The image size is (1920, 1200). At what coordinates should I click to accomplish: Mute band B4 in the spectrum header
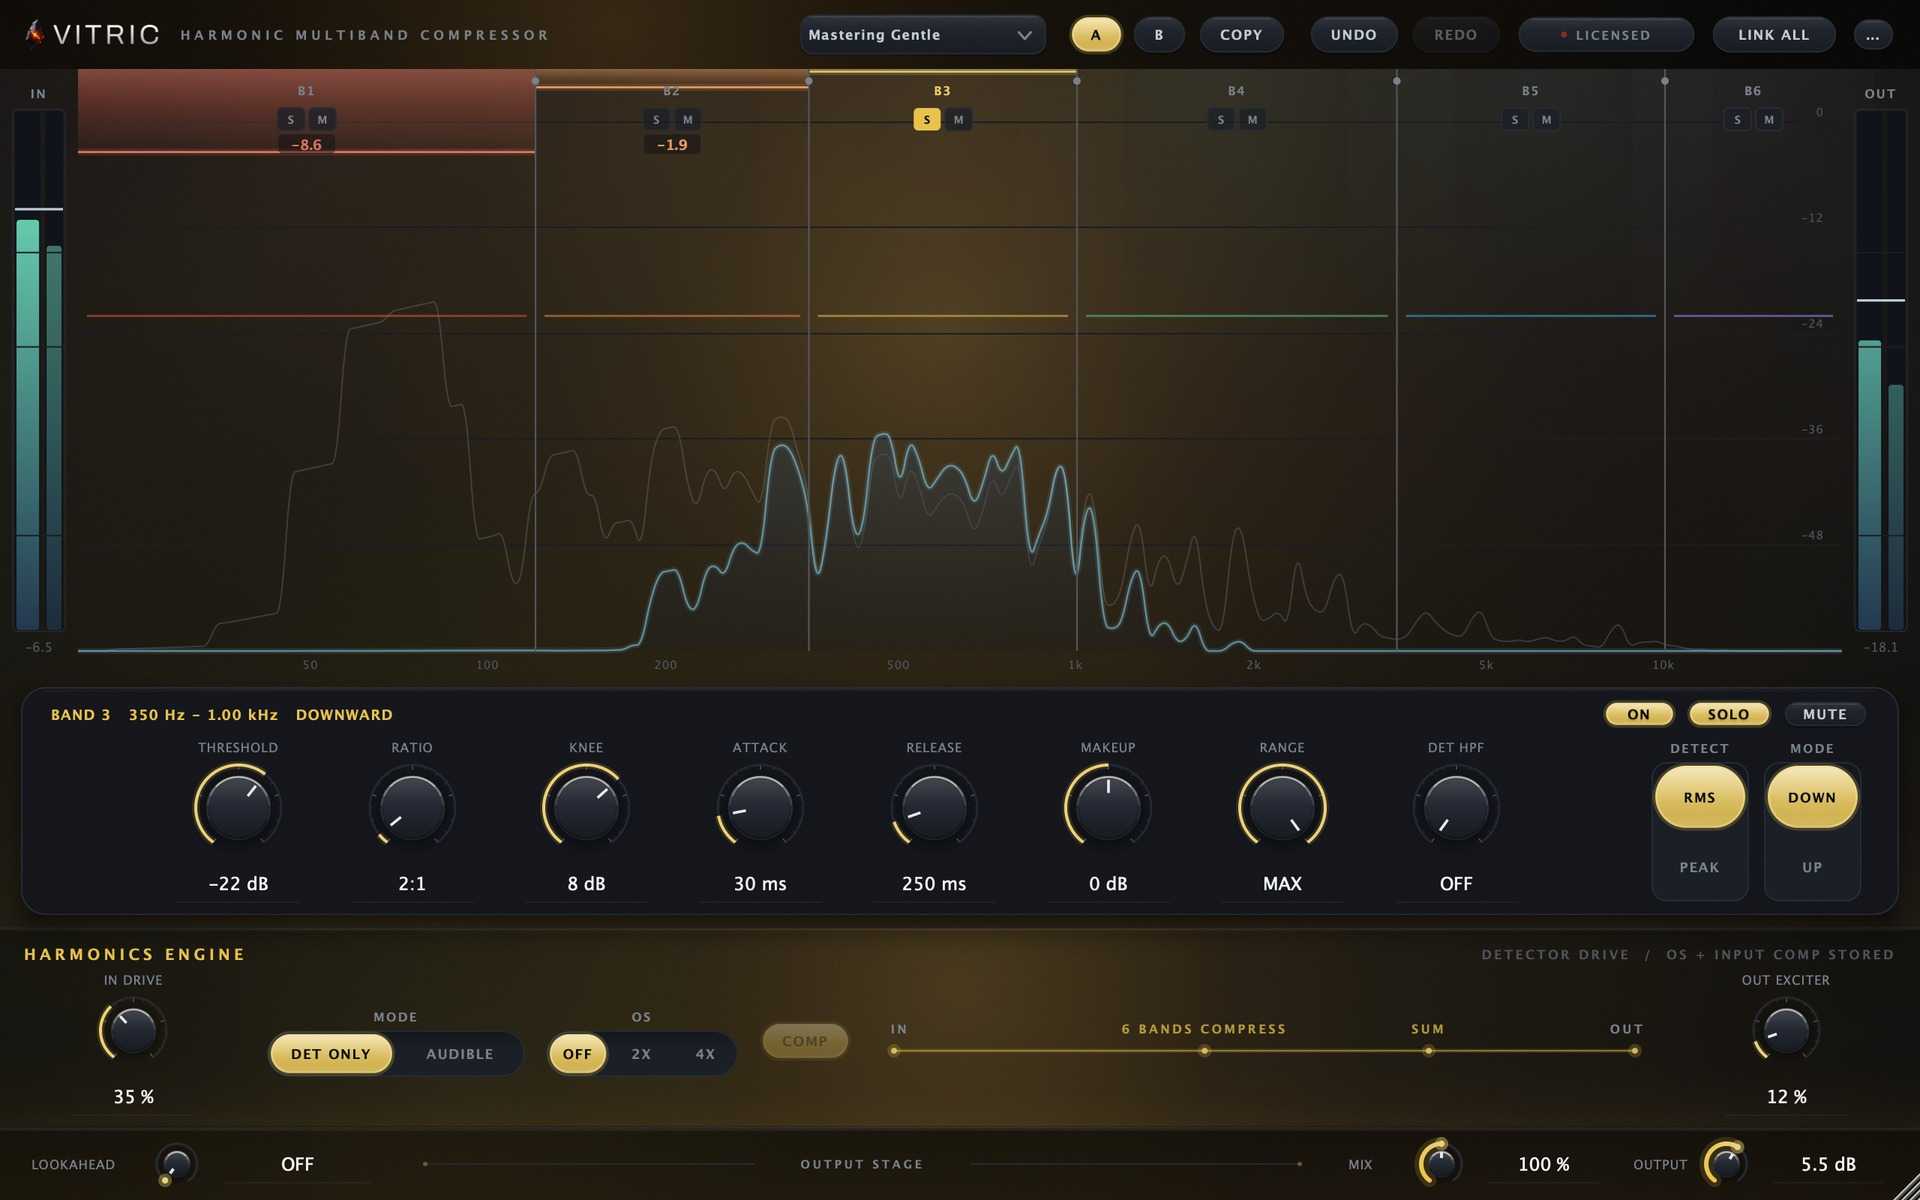coord(1253,120)
